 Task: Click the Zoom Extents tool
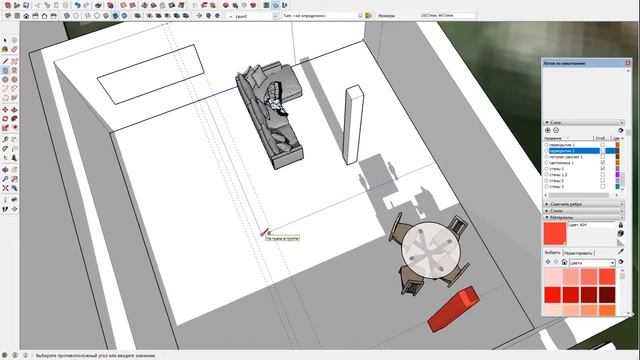(x=5, y=188)
